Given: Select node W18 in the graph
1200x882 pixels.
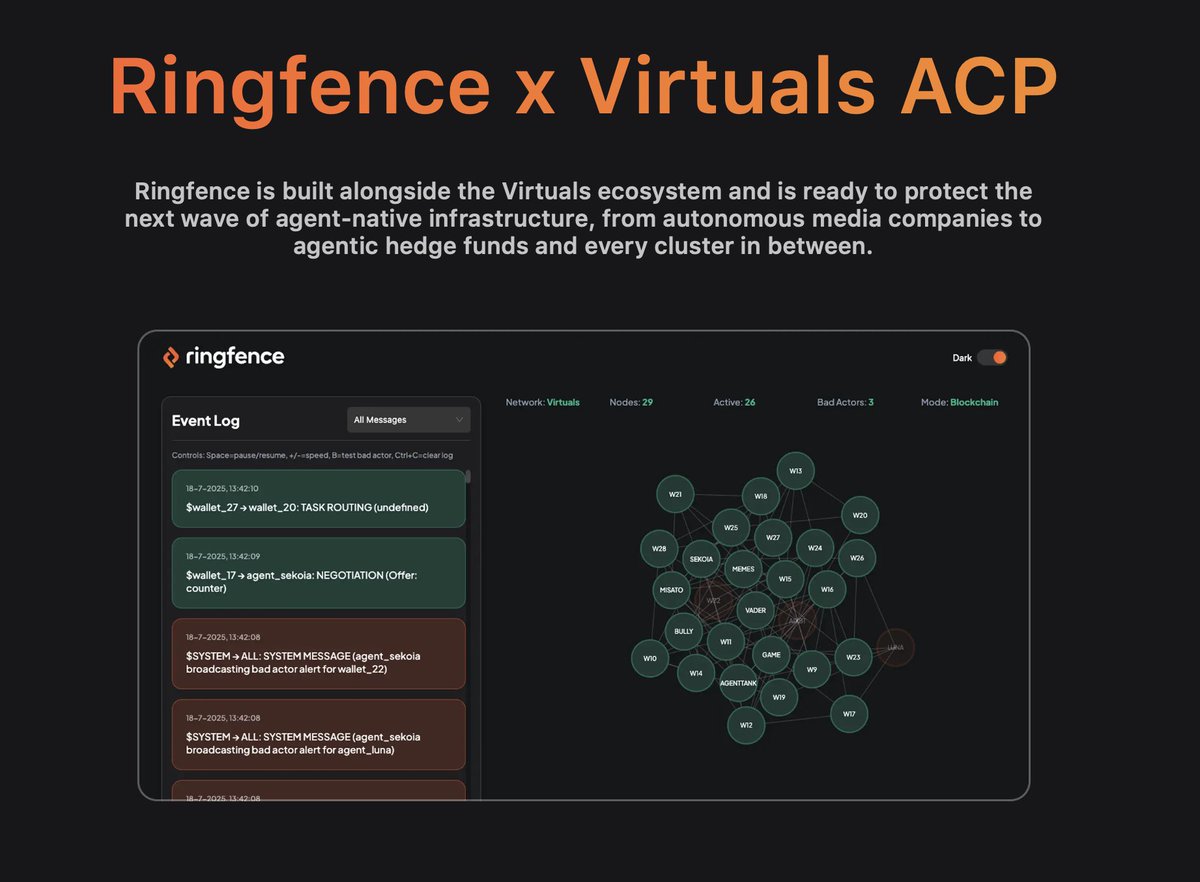Looking at the screenshot, I should (x=761, y=496).
